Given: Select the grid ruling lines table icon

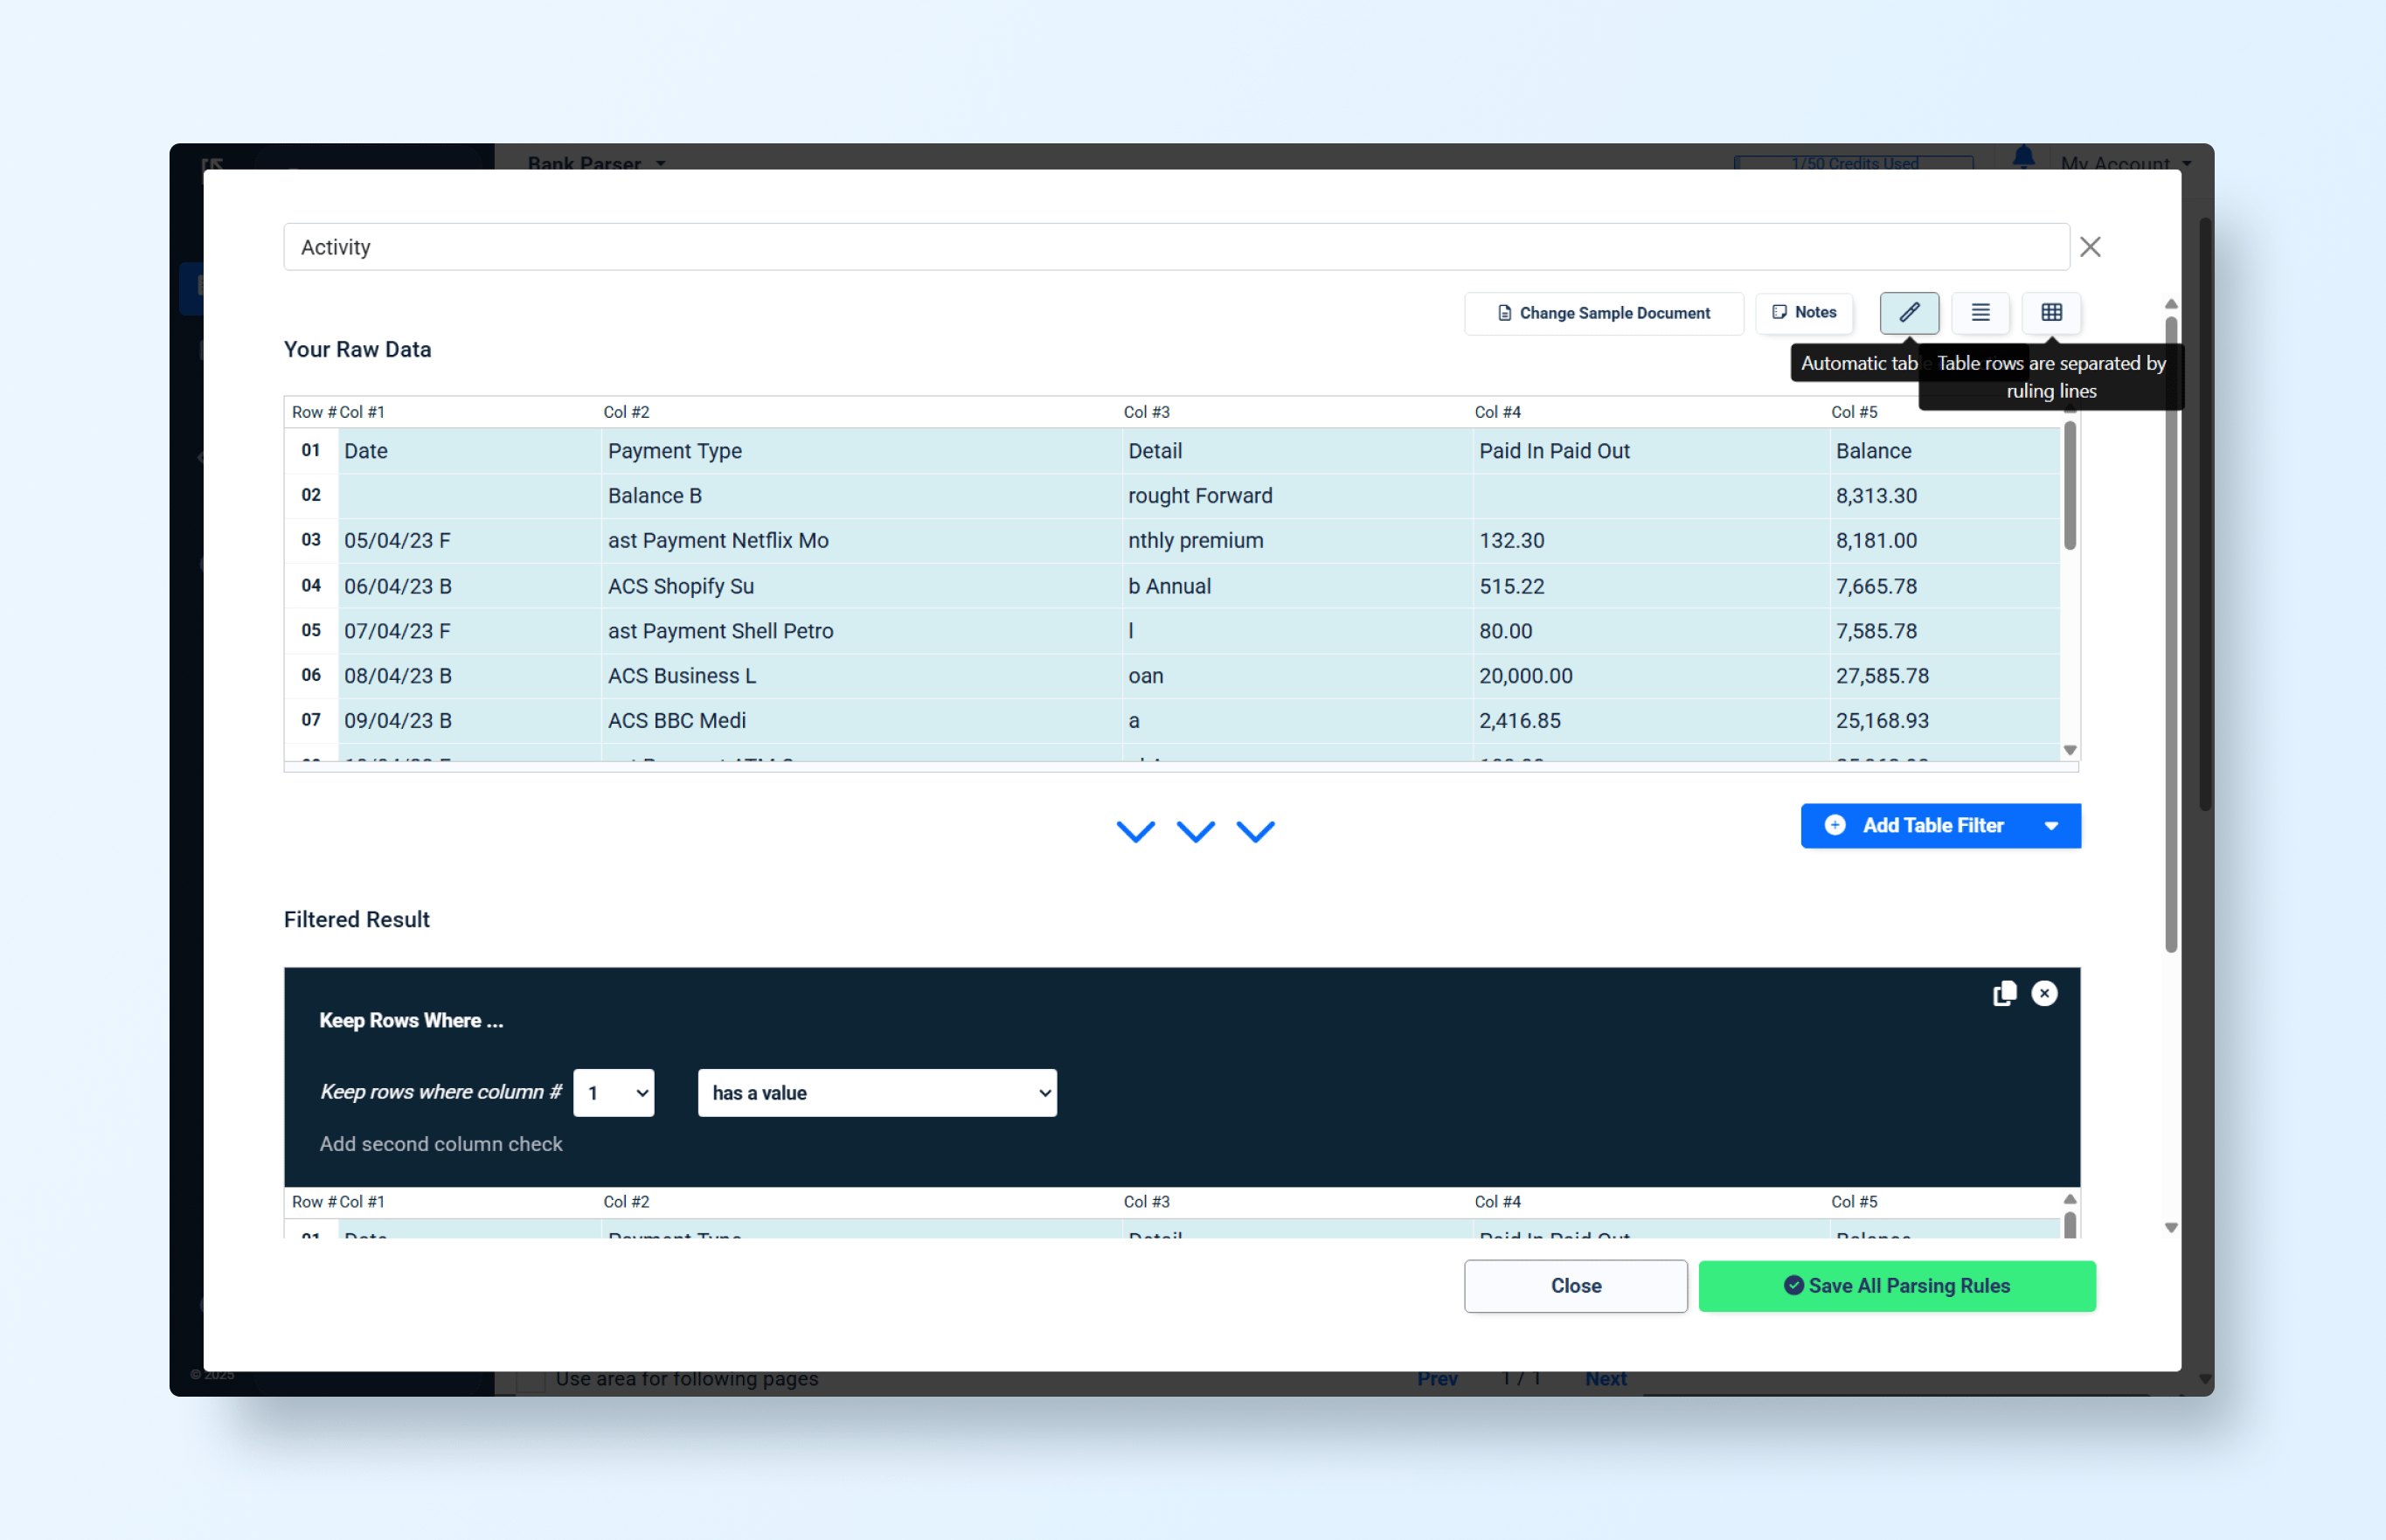Looking at the screenshot, I should (2051, 313).
